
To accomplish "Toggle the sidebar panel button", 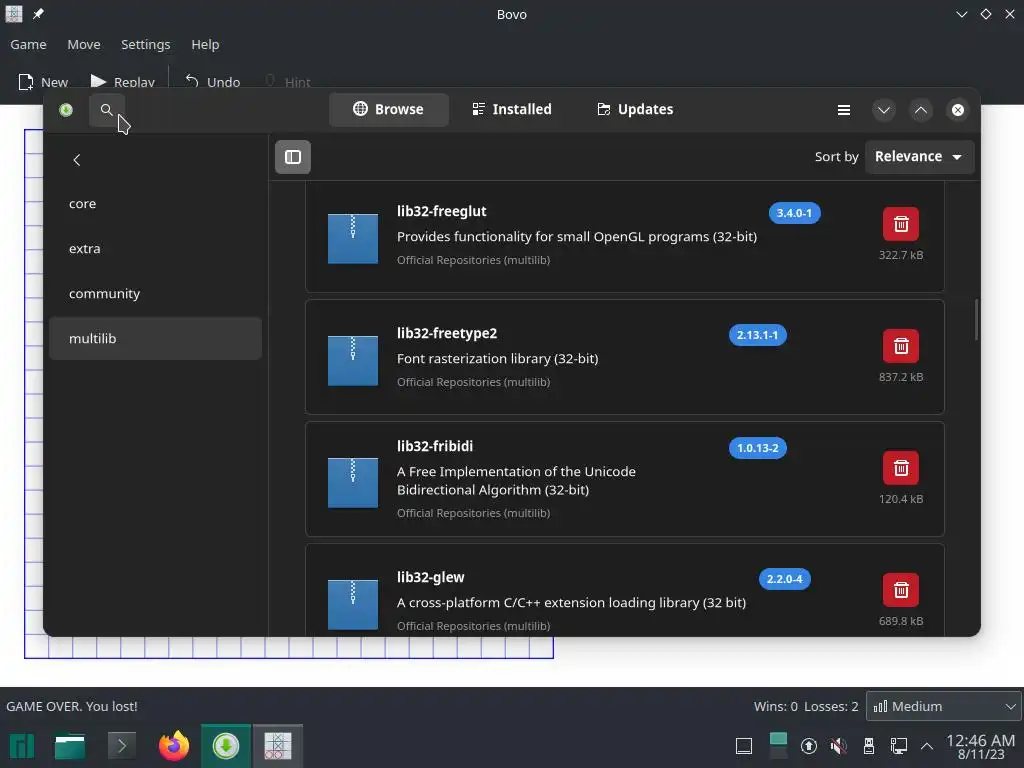I will (x=293, y=157).
